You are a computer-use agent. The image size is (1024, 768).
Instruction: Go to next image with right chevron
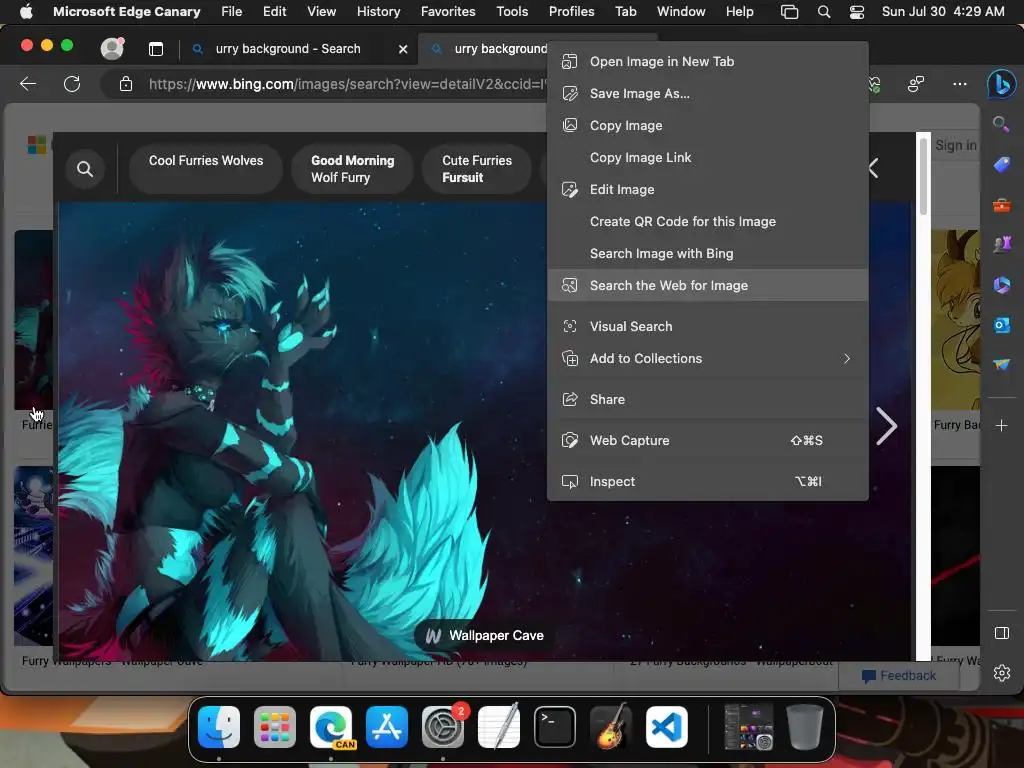tap(886, 426)
